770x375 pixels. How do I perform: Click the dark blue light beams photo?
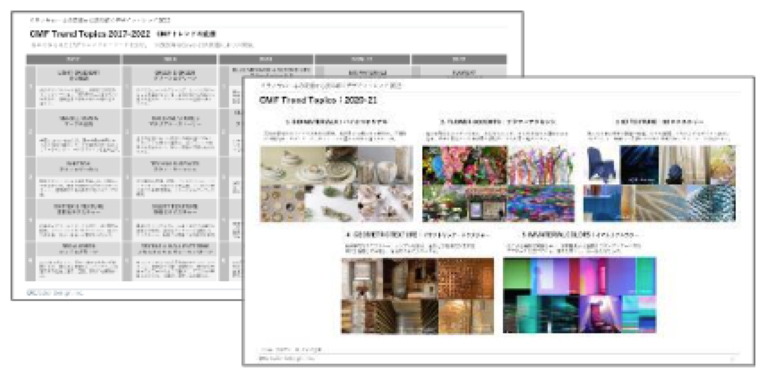point(639,165)
